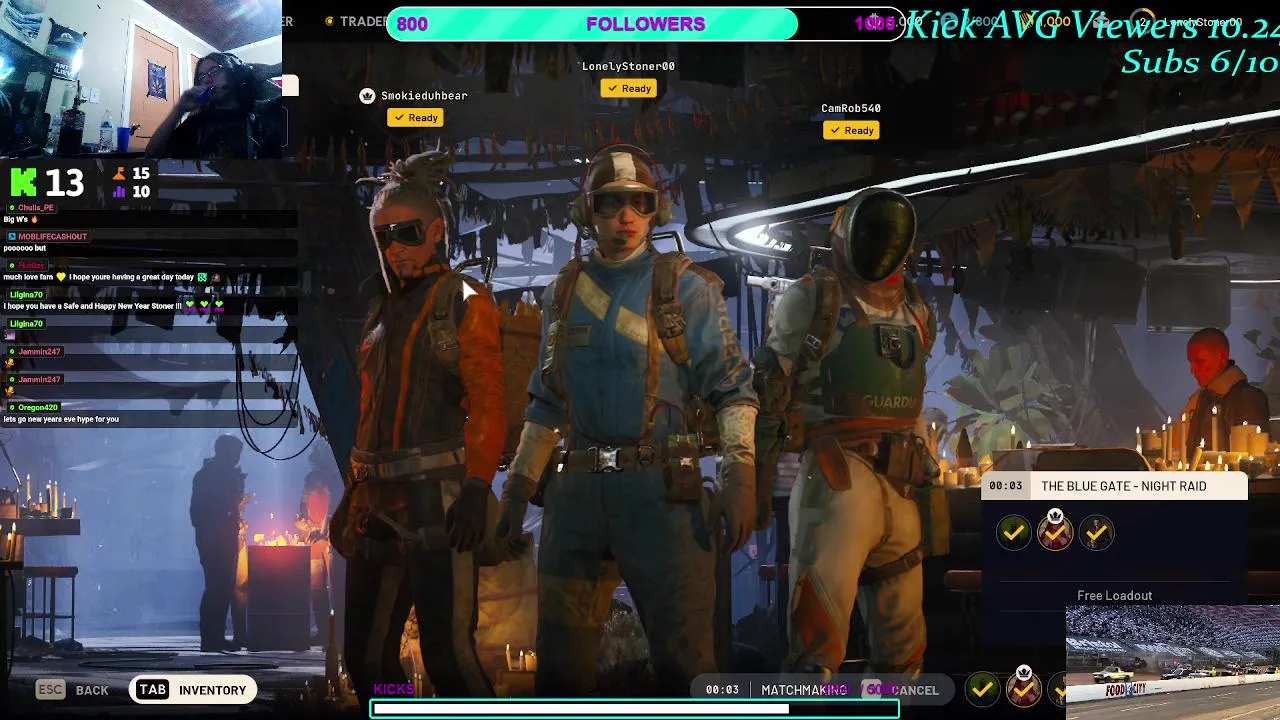Click the green heart emotes in Lilgina70 message

[203, 305]
